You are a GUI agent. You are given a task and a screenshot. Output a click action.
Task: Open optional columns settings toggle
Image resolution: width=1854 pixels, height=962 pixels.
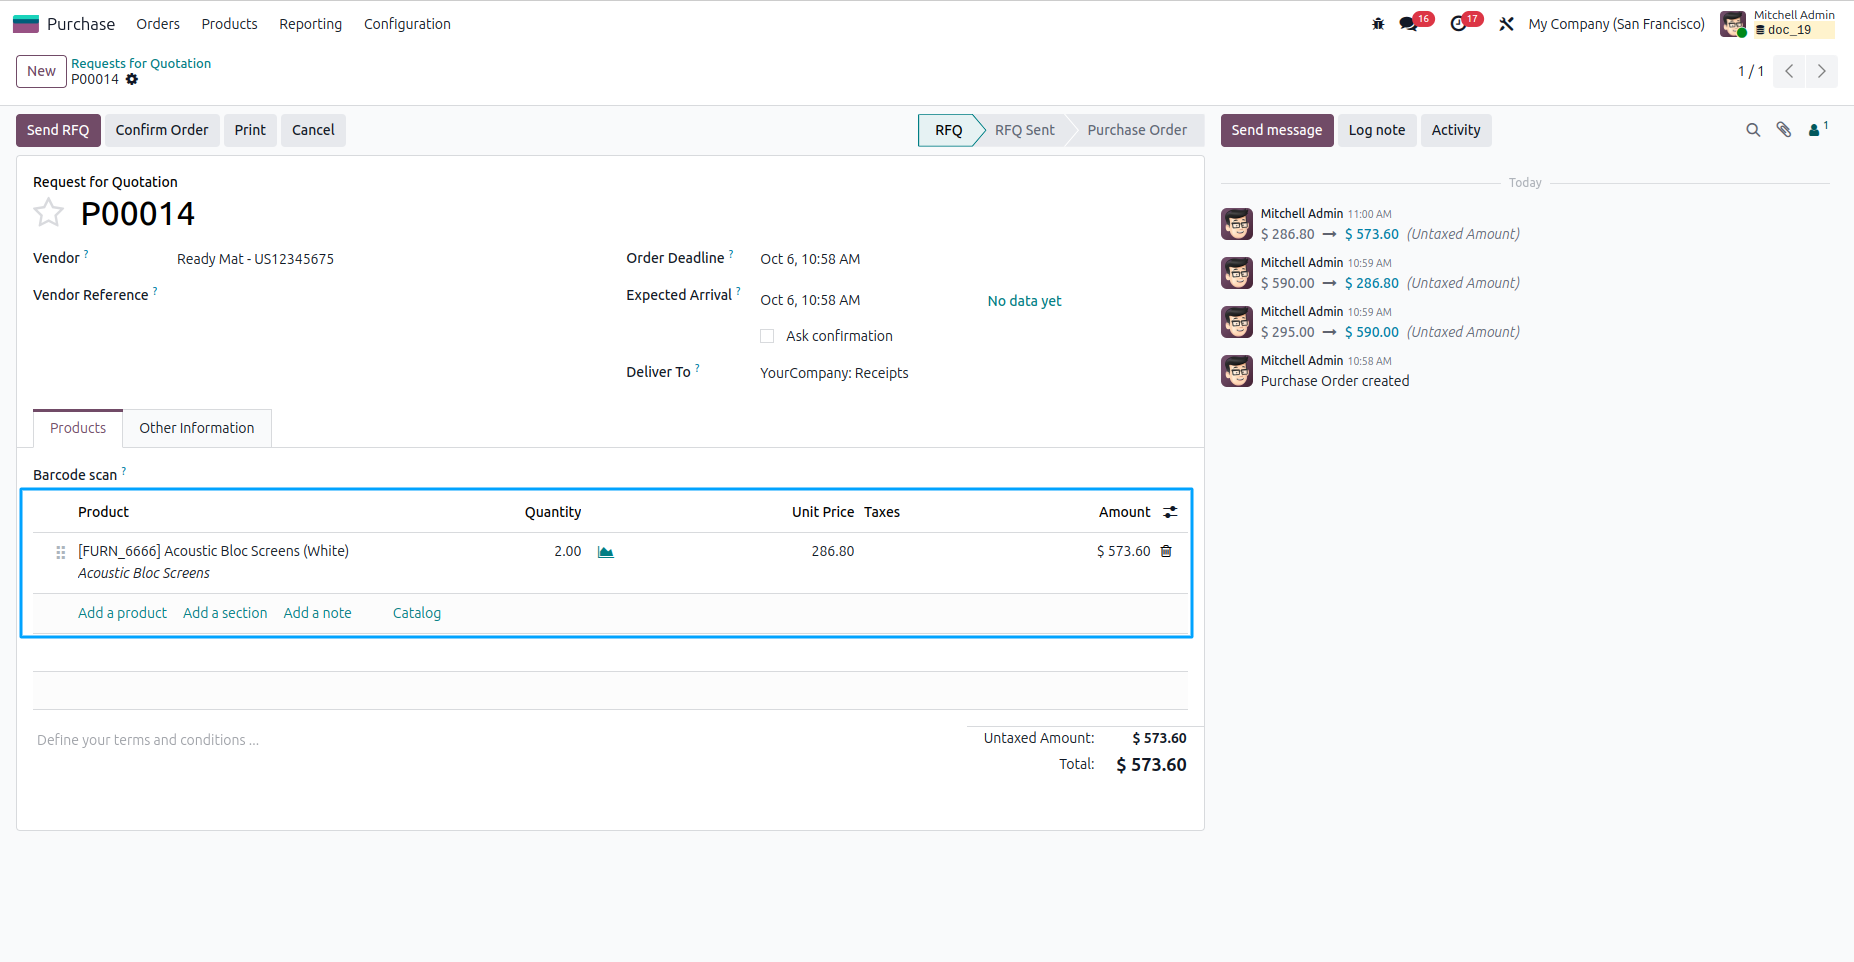(x=1170, y=512)
